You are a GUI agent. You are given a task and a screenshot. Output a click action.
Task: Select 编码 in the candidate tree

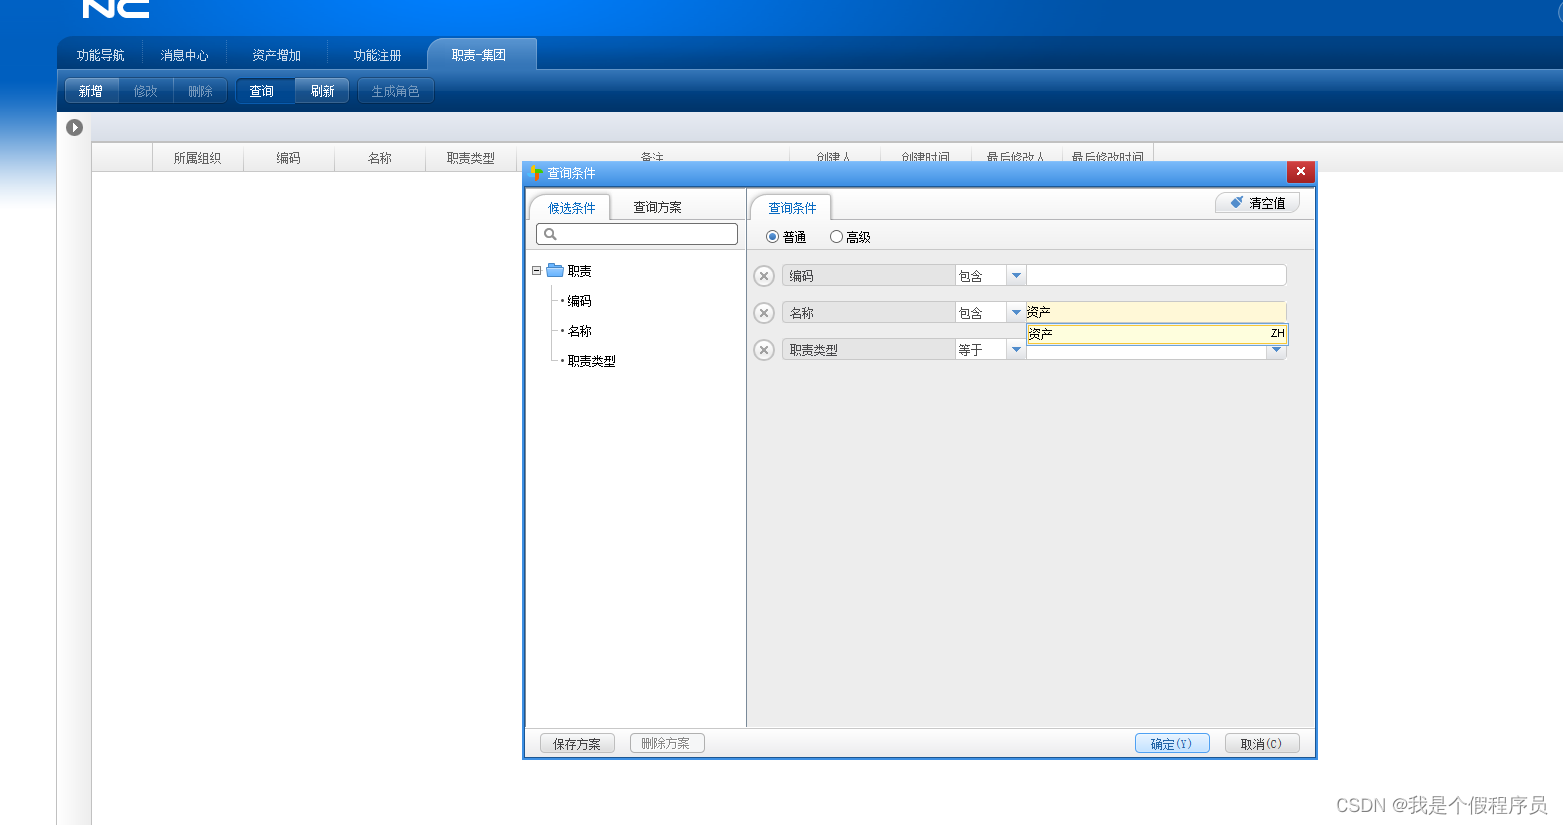(x=579, y=301)
